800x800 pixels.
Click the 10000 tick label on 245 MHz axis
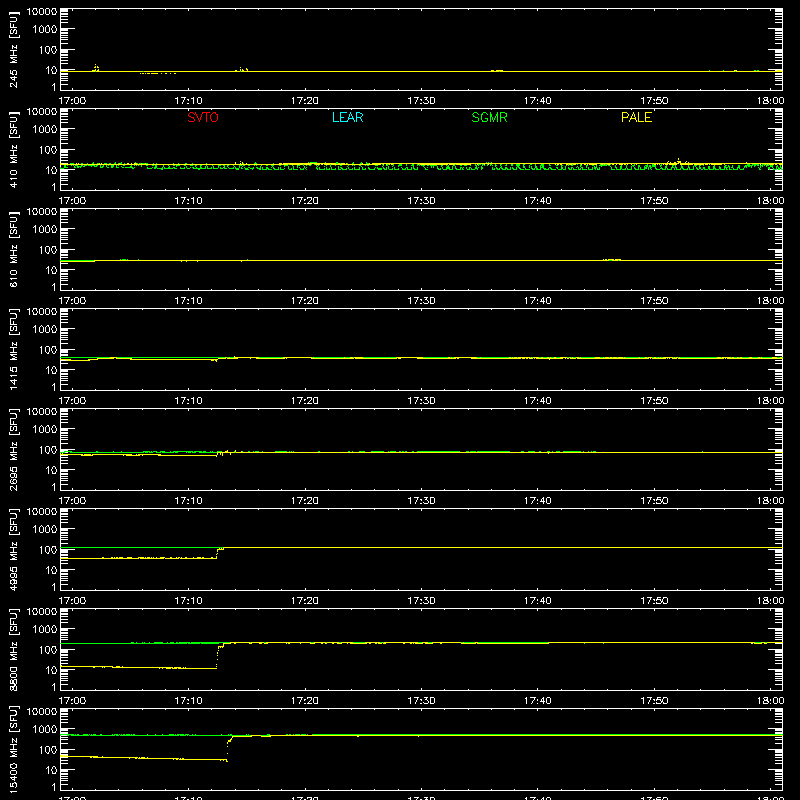click(42, 12)
